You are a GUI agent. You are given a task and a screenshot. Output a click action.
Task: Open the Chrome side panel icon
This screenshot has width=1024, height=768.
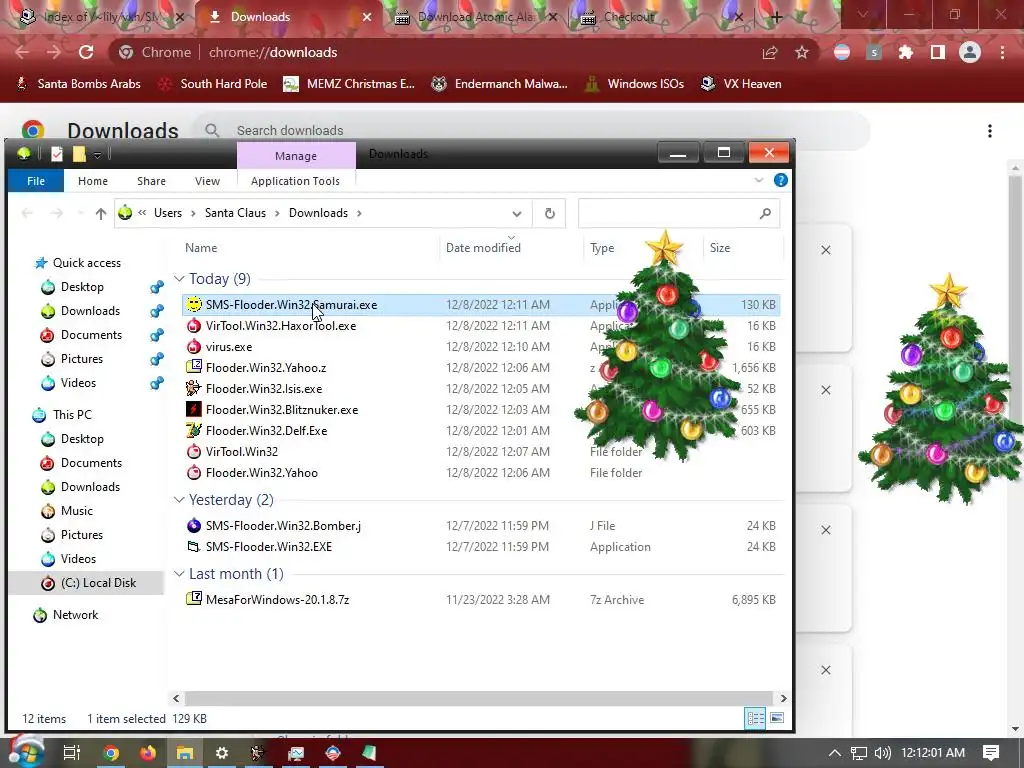[937, 52]
